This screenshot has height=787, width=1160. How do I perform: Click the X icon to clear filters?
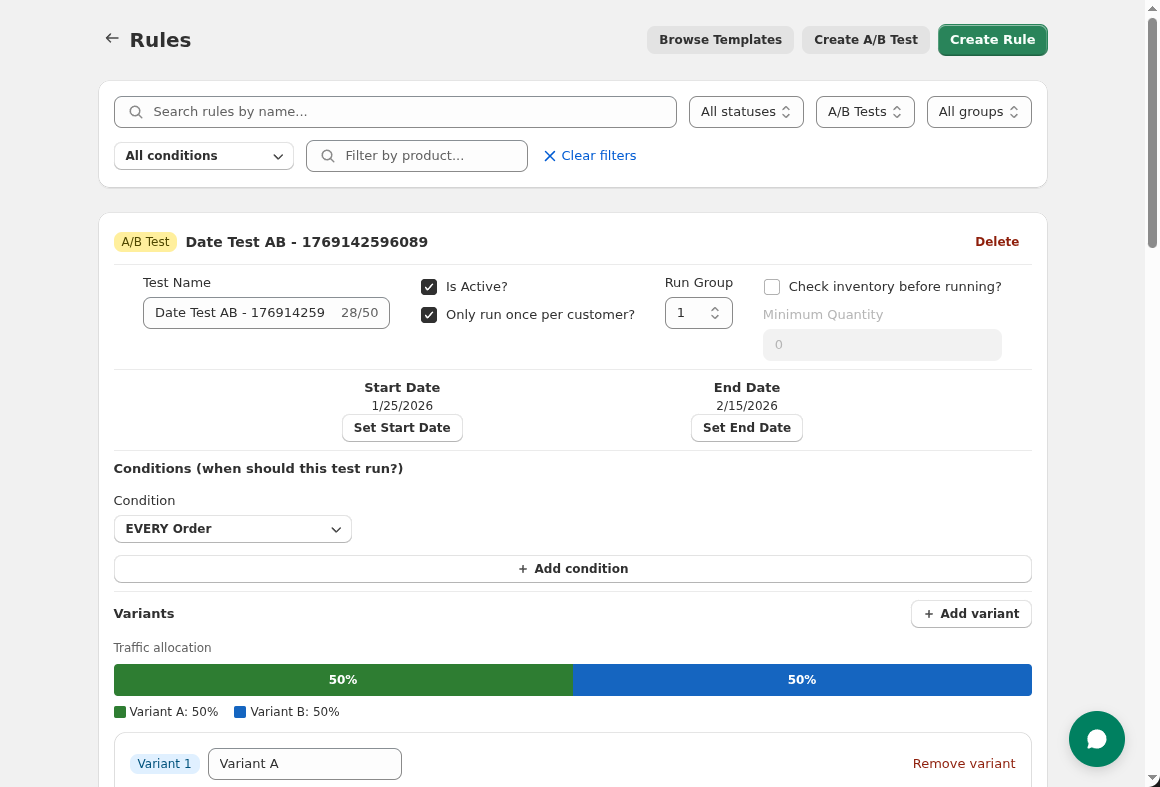tap(549, 155)
